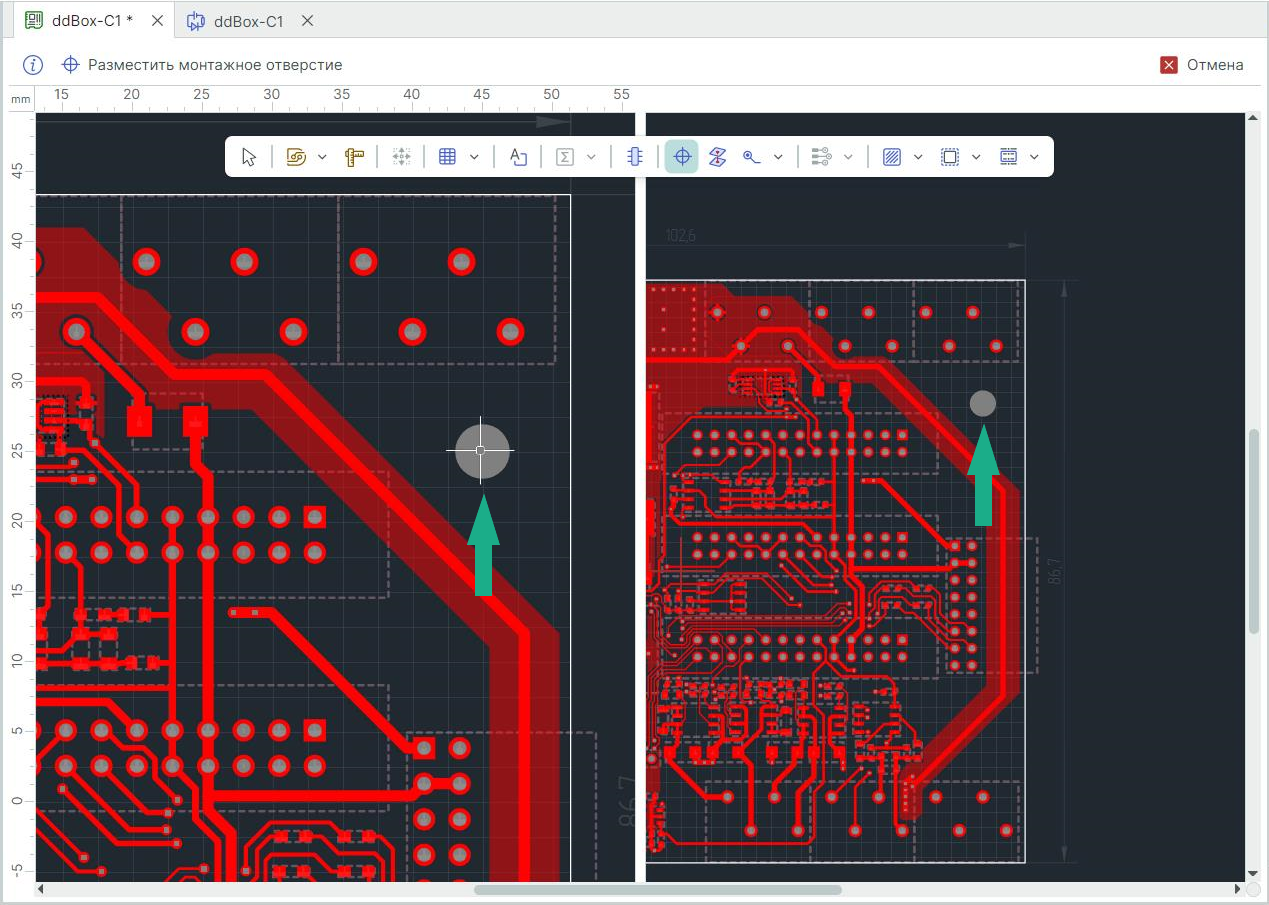Click the route track tool icon
Screen dimensions: 1269x905
pyautogui.click(x=296, y=157)
